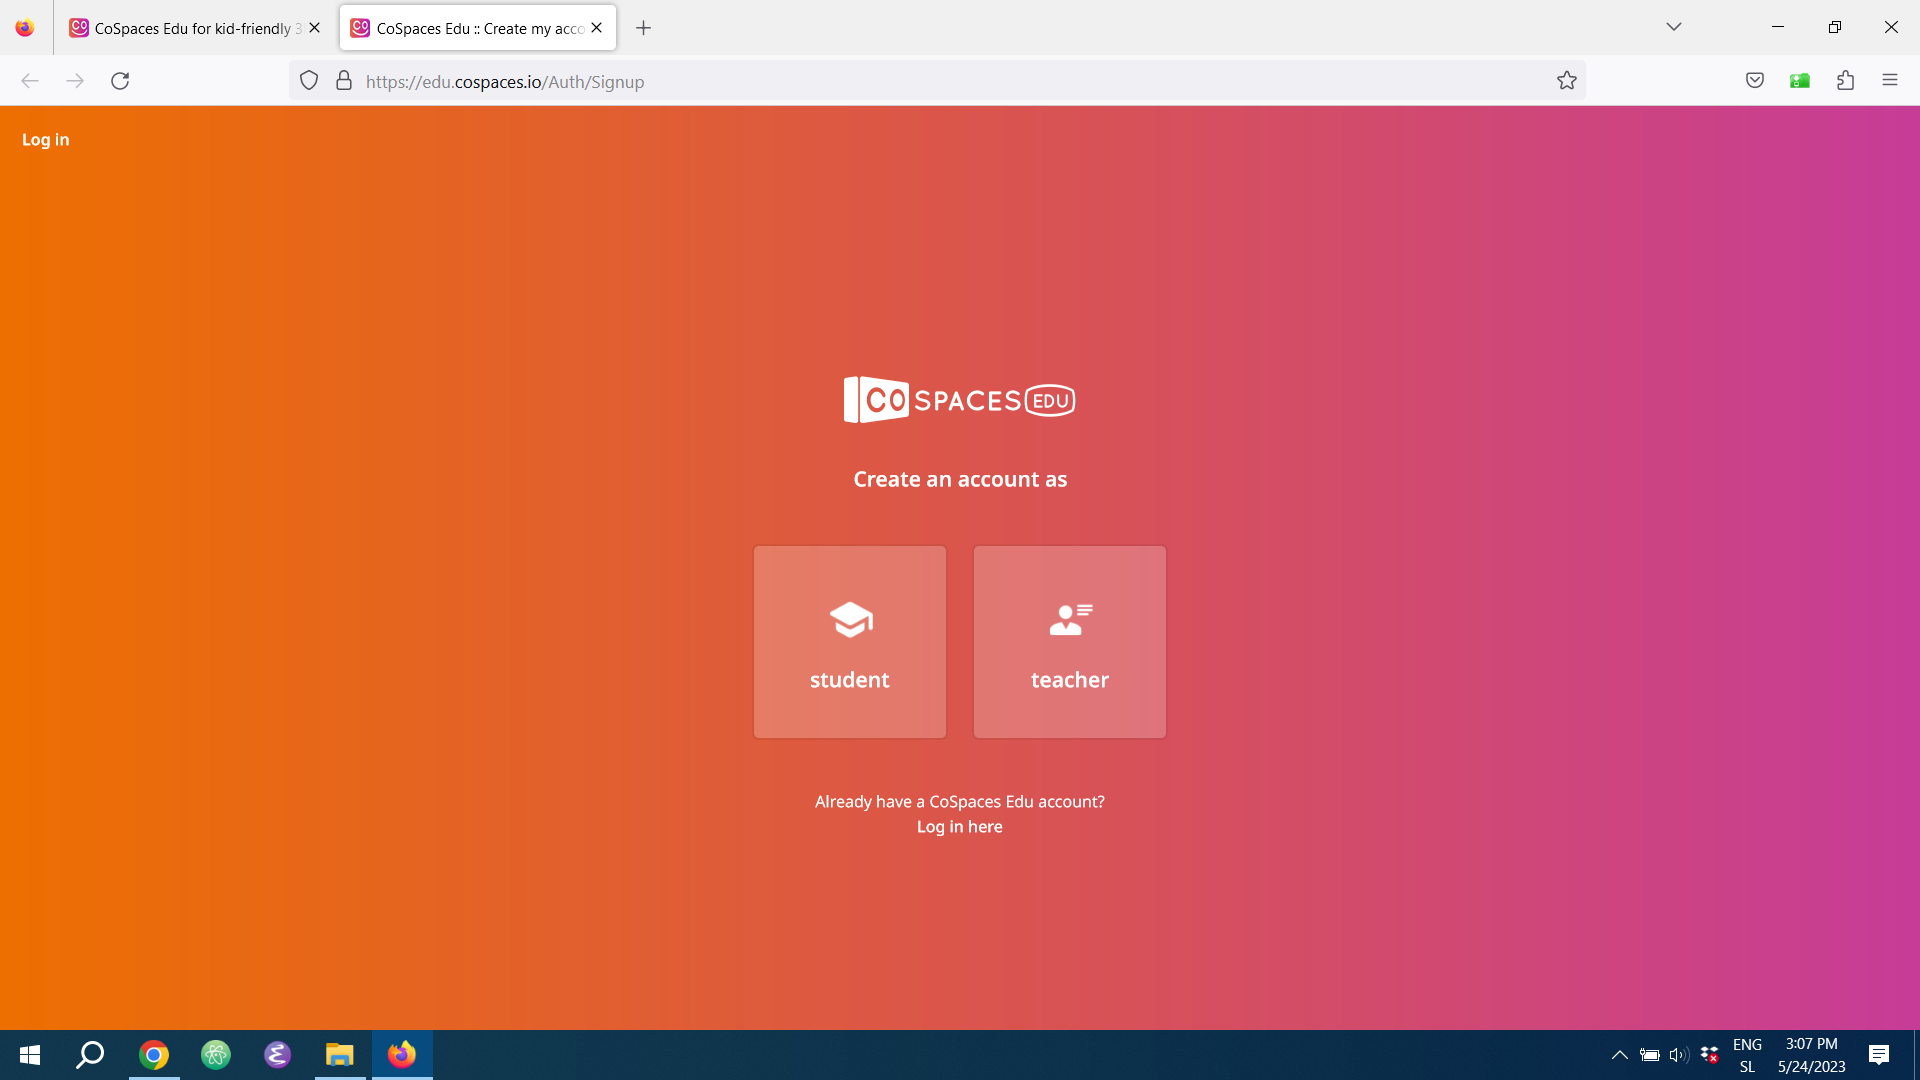Switch to the 'CoSpaces Edu for kid-friendly' tab

click(192, 28)
